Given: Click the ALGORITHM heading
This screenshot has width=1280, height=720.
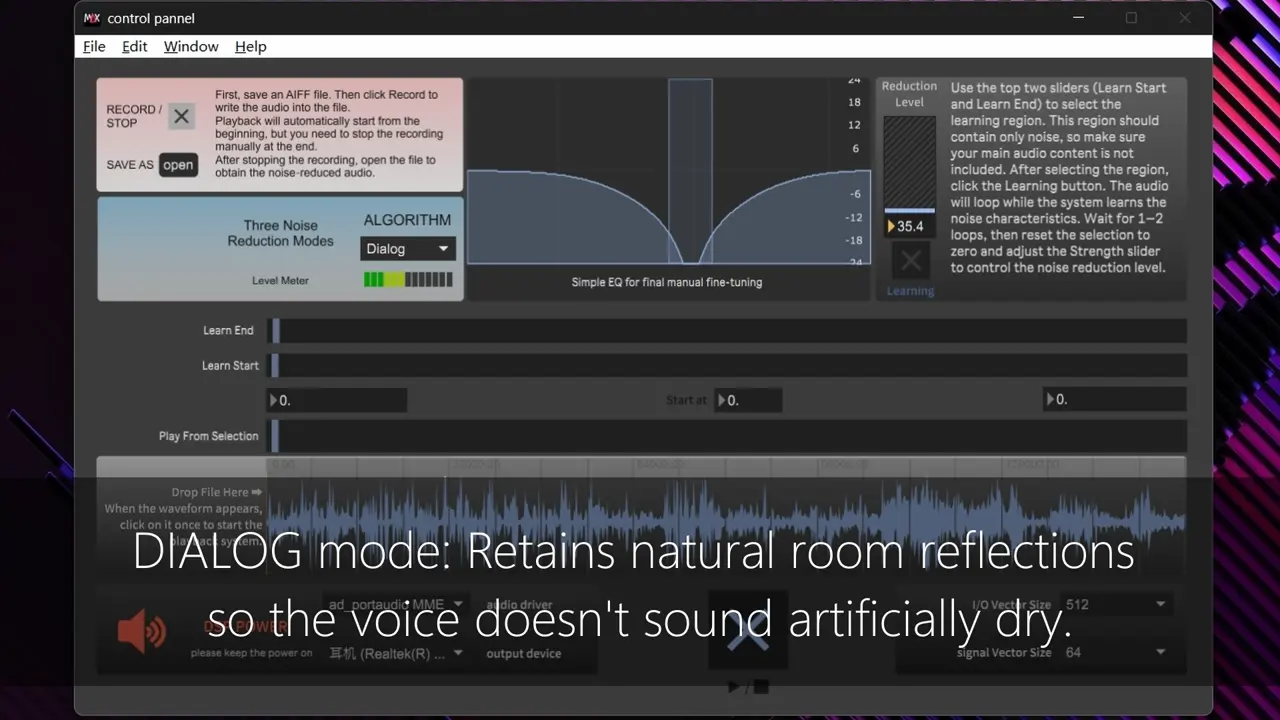Looking at the screenshot, I should 407,220.
